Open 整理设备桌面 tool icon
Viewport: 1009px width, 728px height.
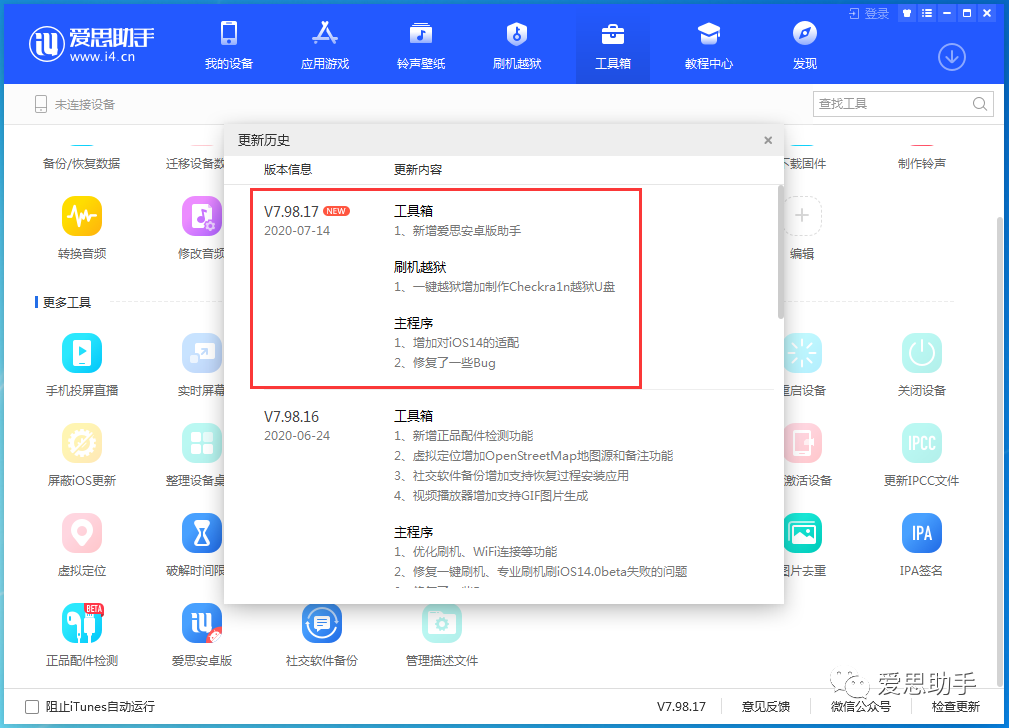pyautogui.click(x=201, y=443)
